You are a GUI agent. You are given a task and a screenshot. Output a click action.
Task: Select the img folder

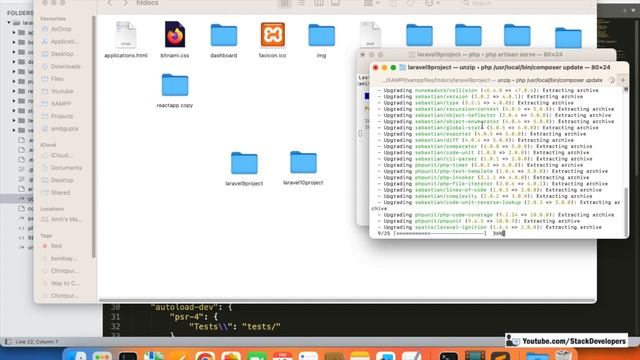pos(322,40)
